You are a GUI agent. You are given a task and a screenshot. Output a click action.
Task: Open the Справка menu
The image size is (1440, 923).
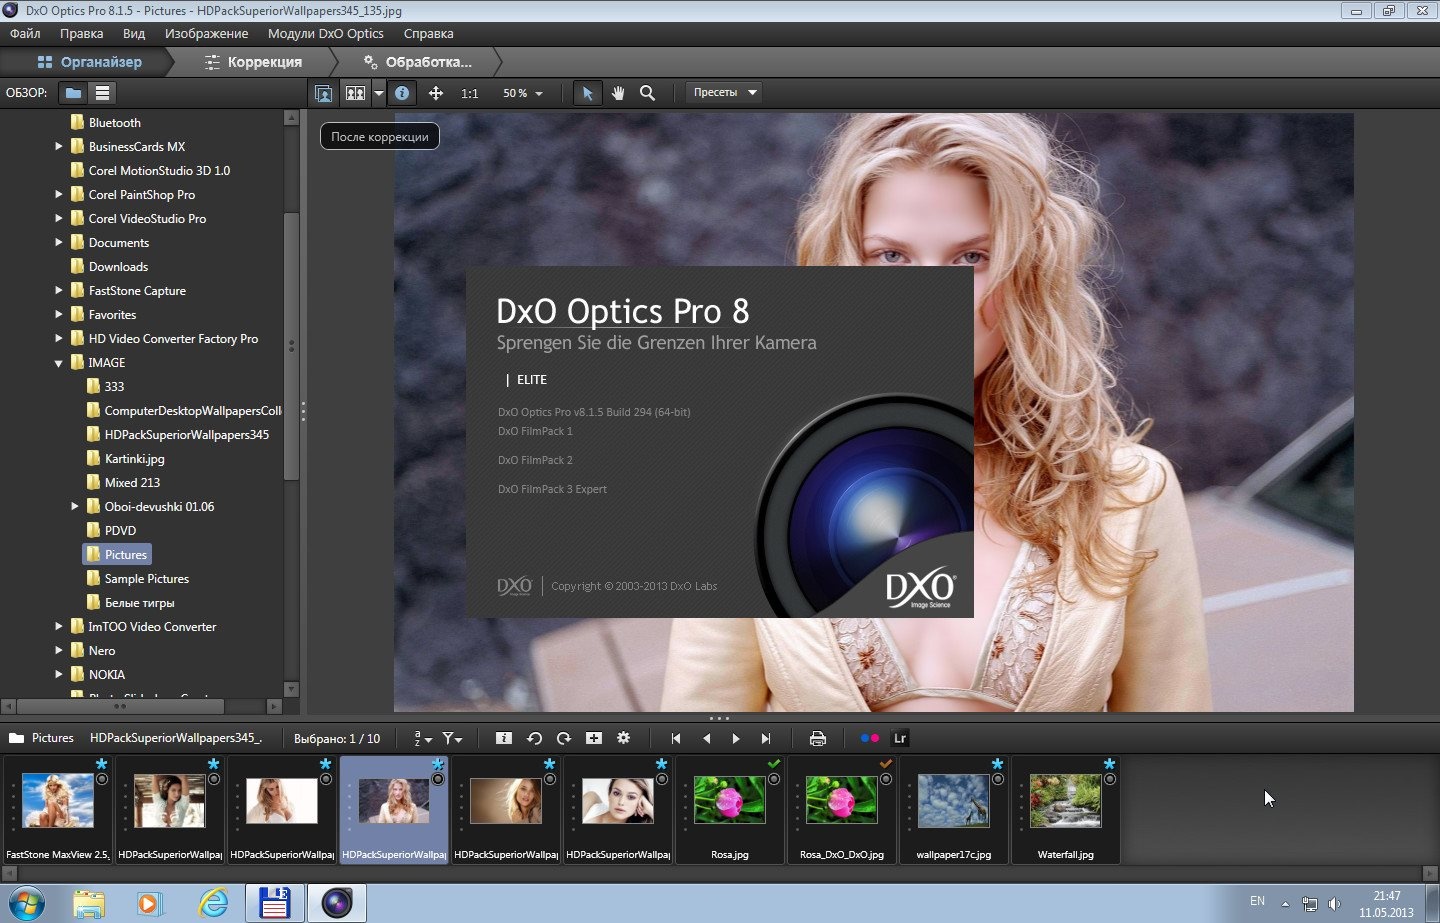(428, 33)
